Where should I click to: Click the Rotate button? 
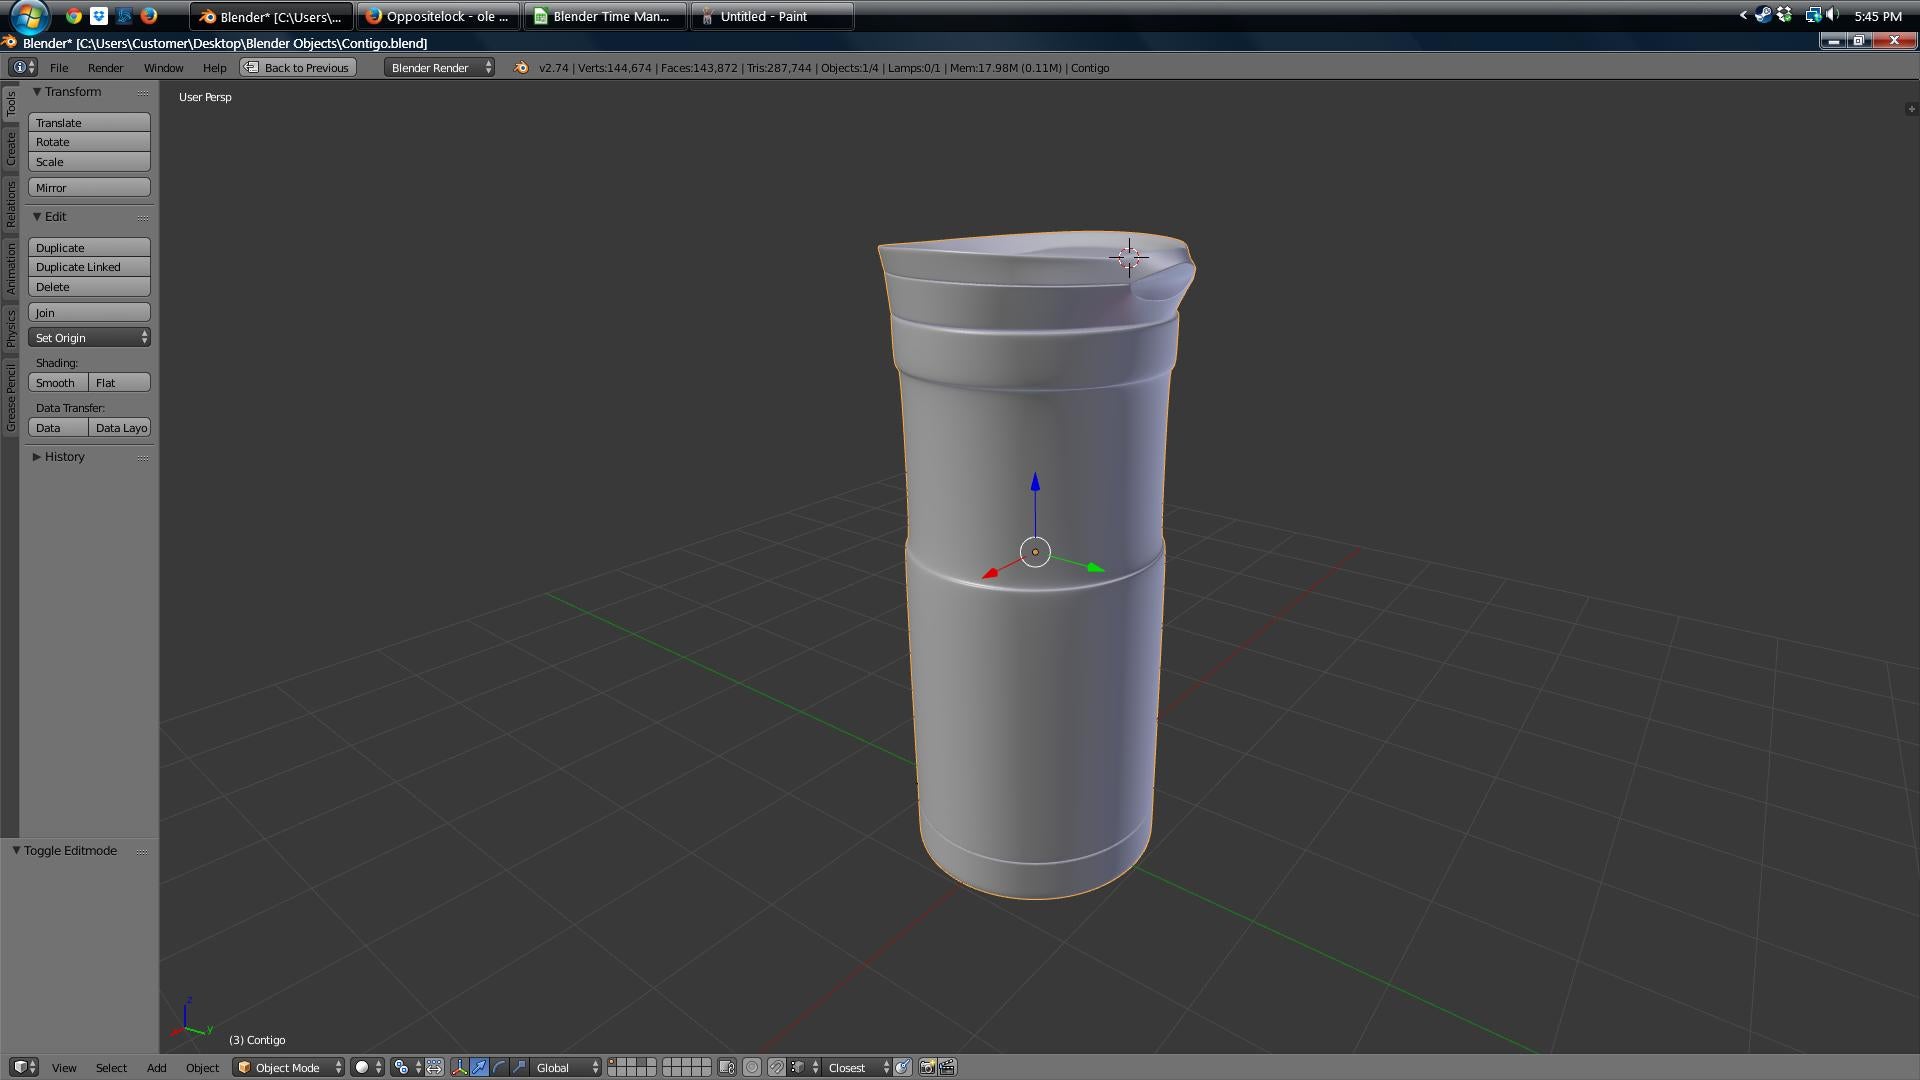click(89, 142)
